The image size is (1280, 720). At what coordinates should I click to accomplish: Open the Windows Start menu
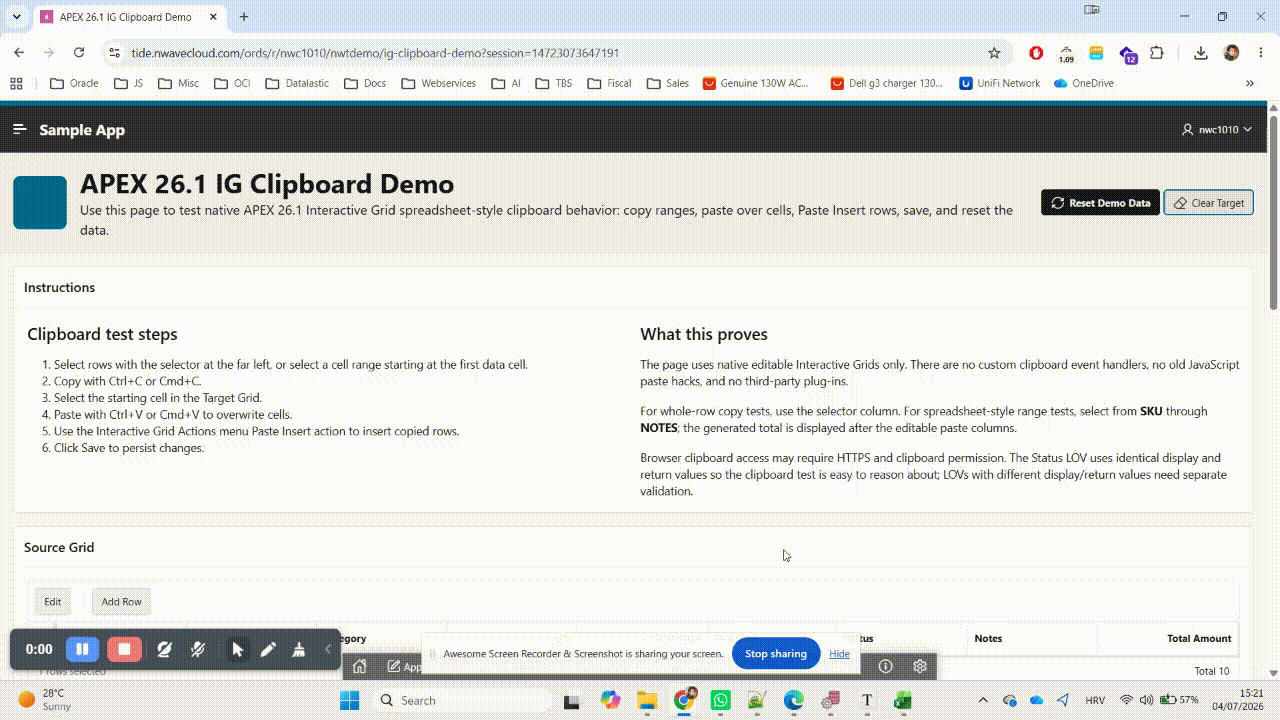[x=349, y=700]
